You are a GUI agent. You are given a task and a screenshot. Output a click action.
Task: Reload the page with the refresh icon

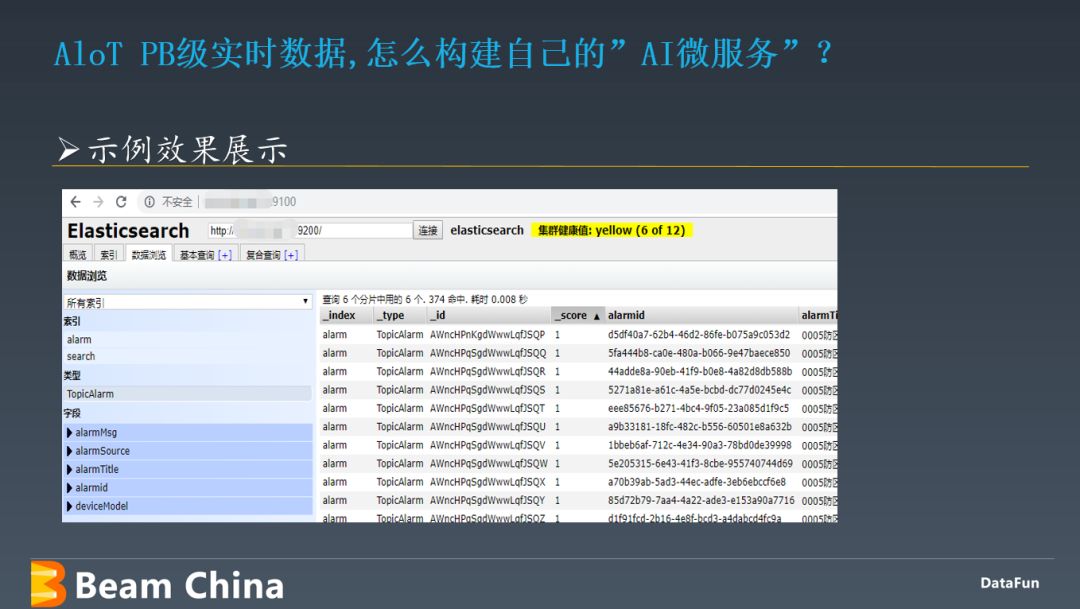point(121,202)
